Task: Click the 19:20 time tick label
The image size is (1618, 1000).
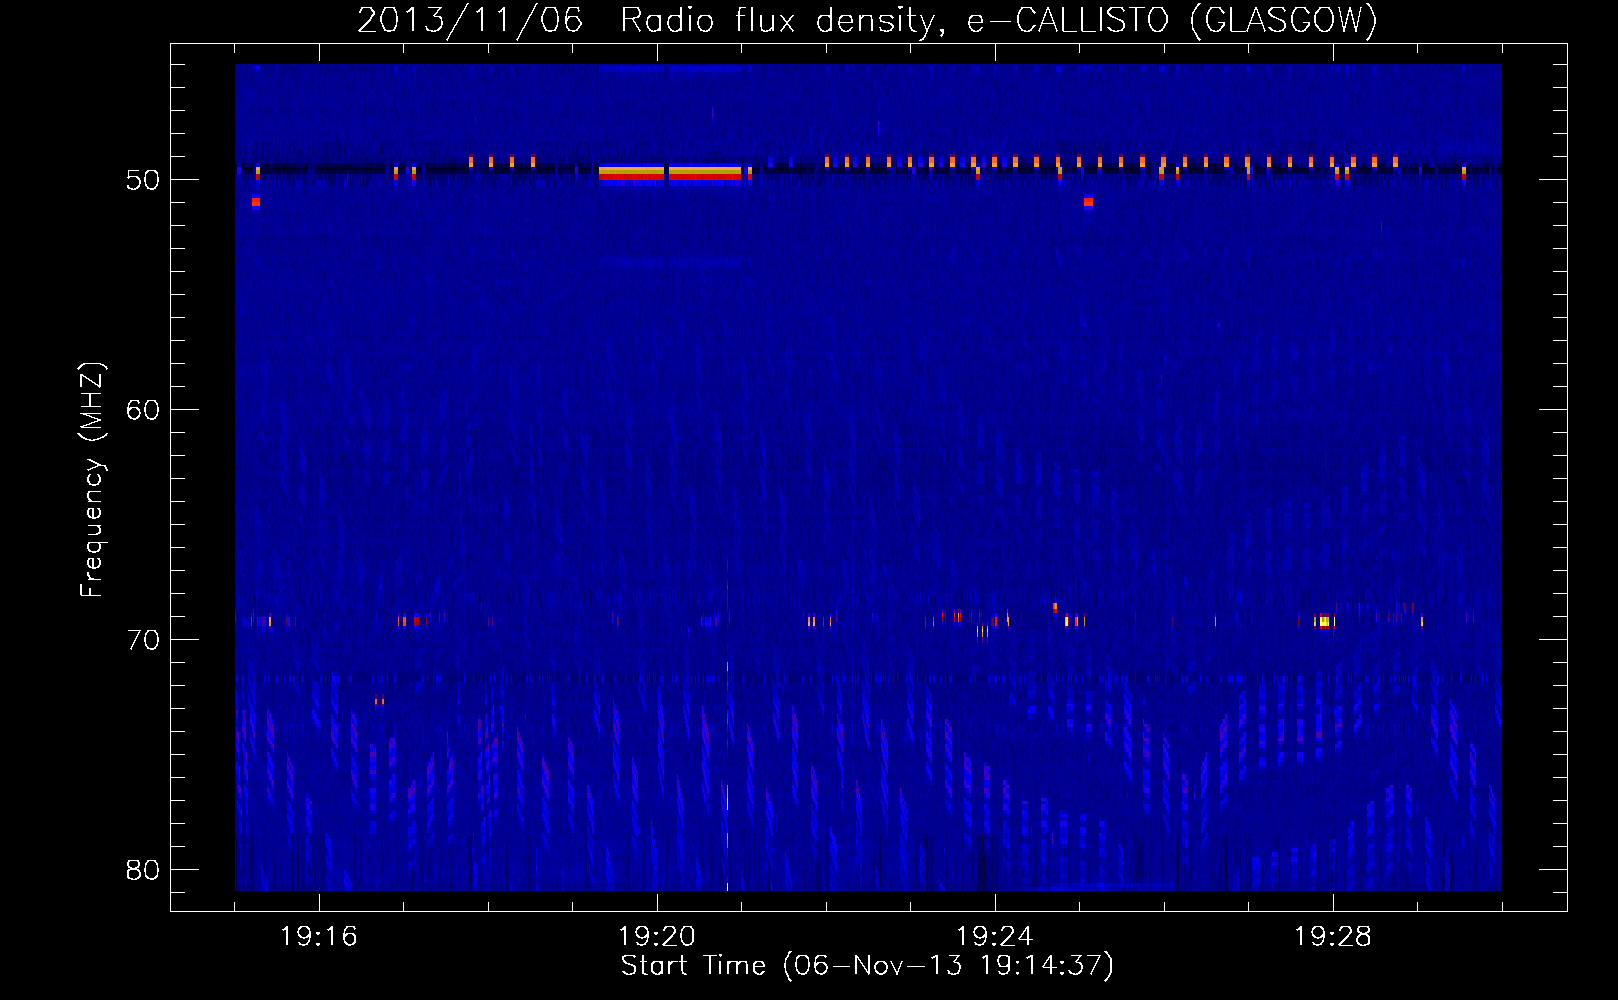Action: click(657, 937)
